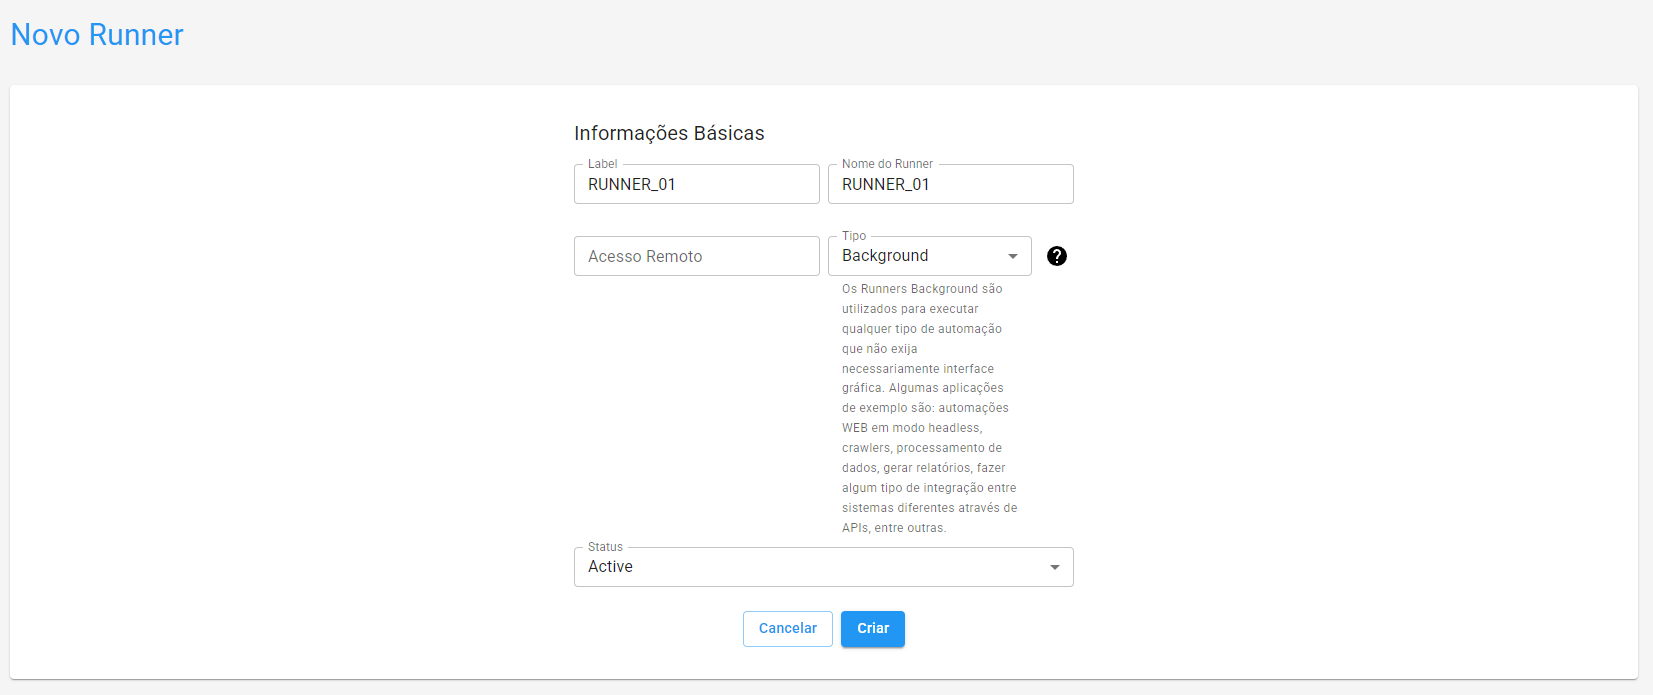
Task: Click the small "Label" field caption
Action: click(602, 164)
